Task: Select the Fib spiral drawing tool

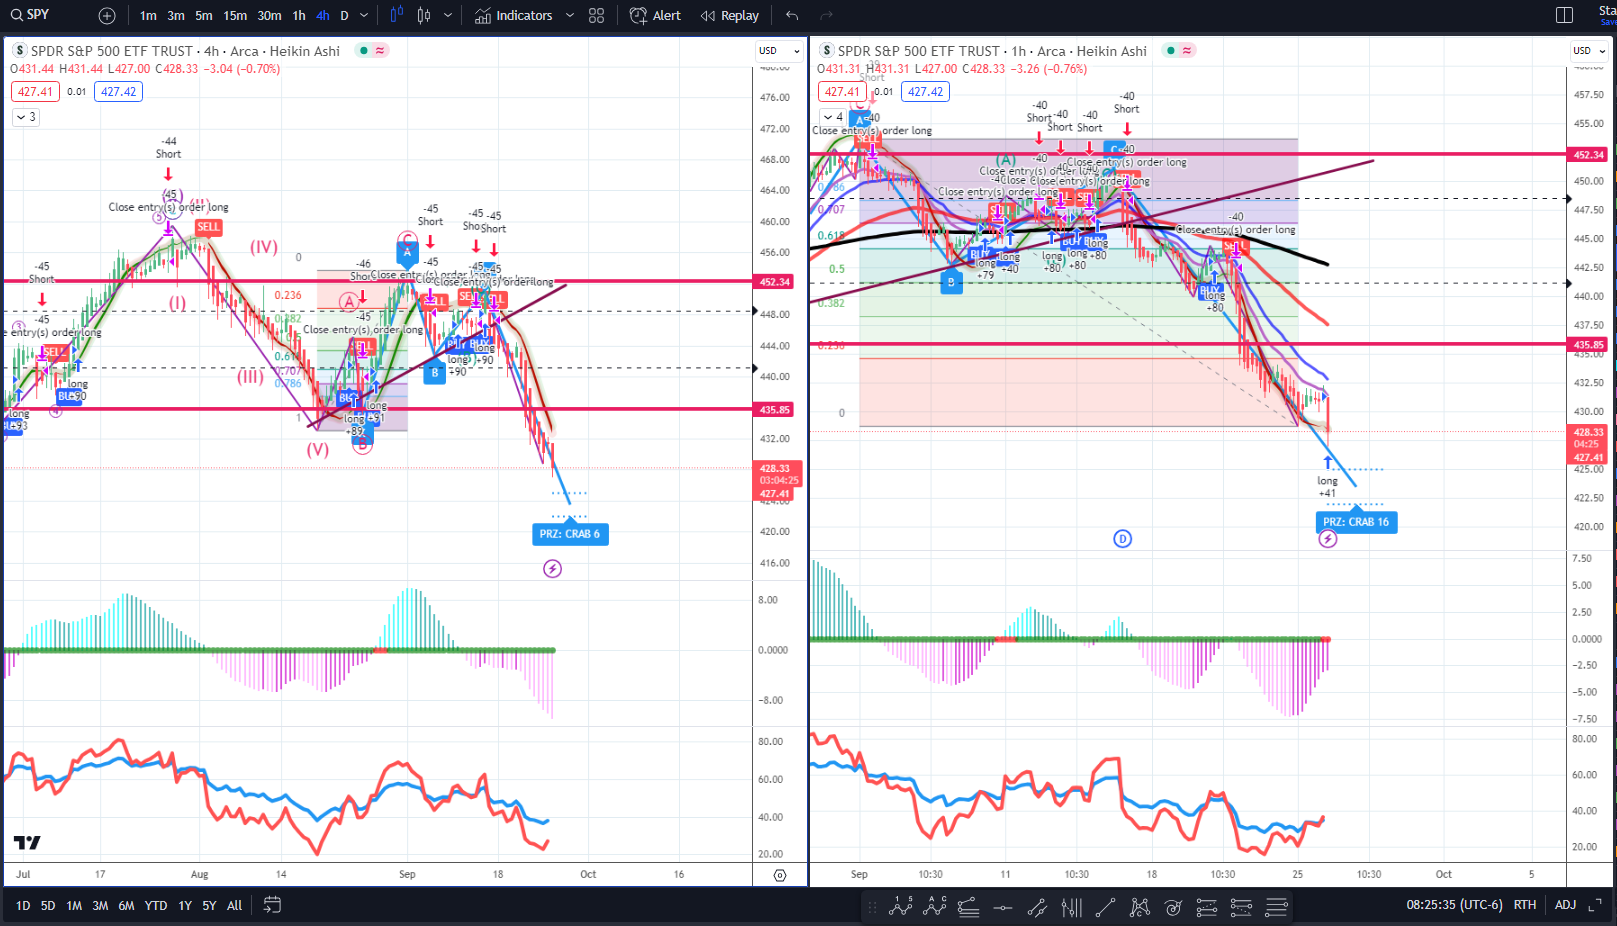Action: [x=1173, y=907]
